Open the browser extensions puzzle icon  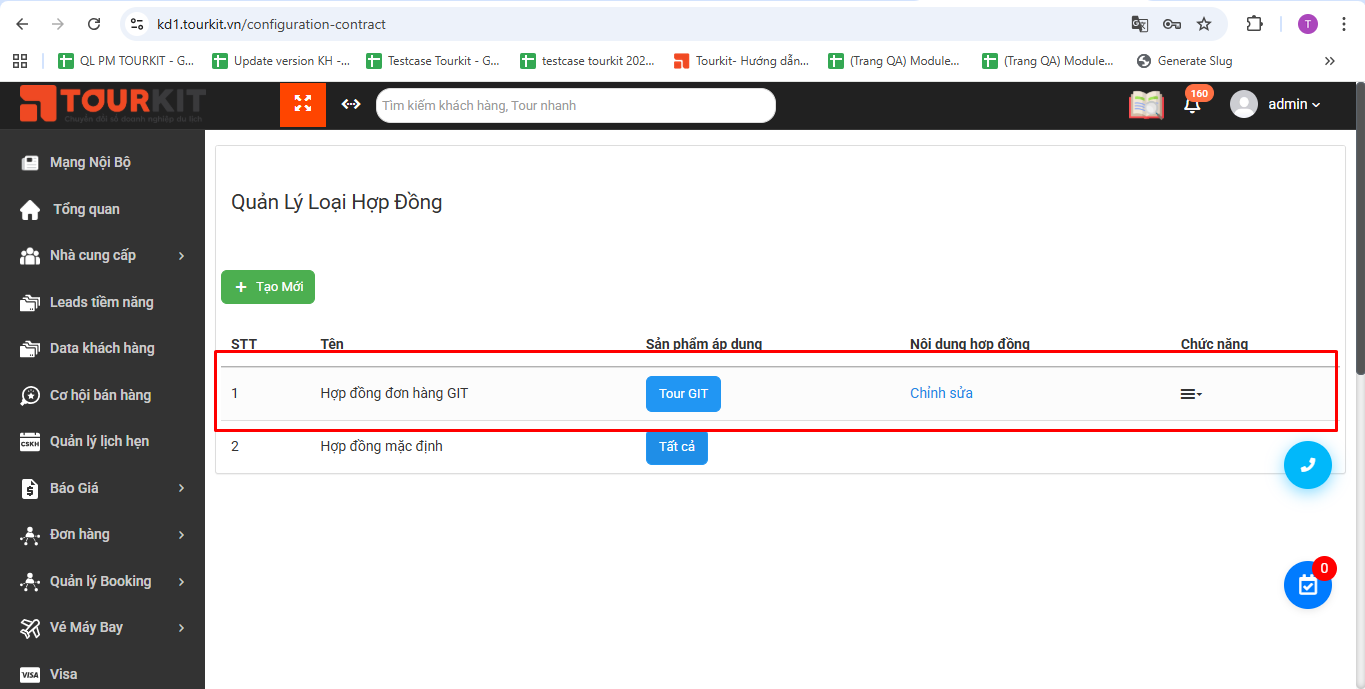(1254, 24)
